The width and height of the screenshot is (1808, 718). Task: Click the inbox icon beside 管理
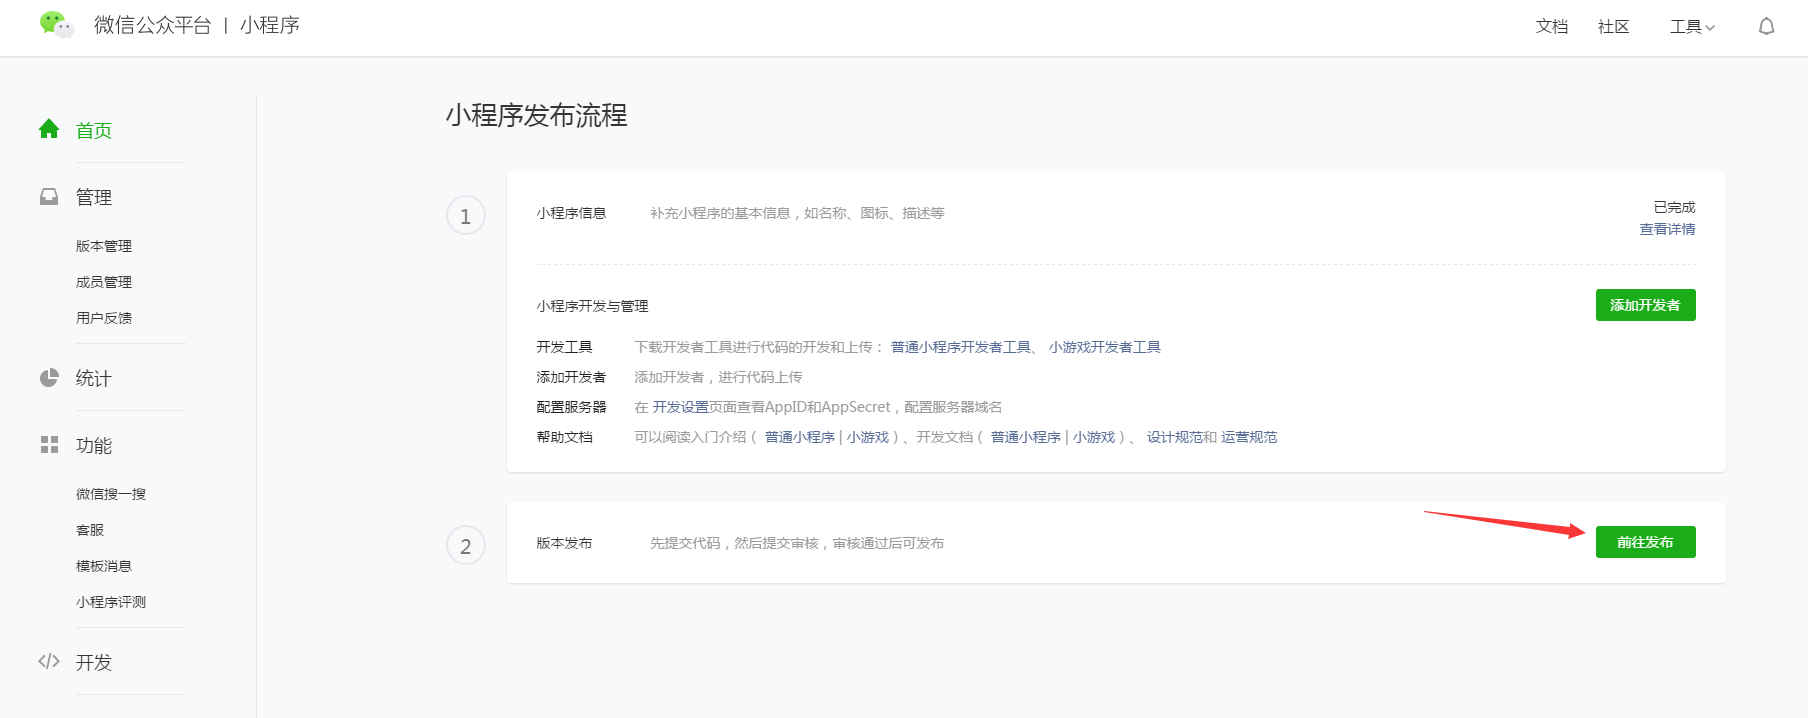click(x=49, y=197)
